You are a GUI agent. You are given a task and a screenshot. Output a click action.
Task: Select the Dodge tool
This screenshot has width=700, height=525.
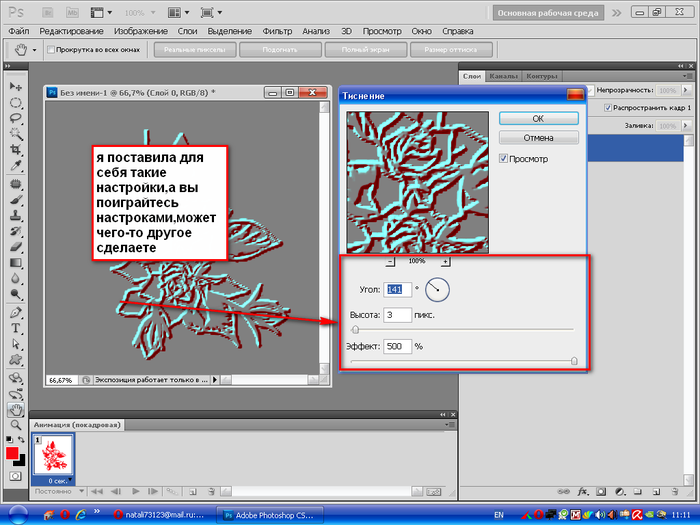tap(16, 294)
